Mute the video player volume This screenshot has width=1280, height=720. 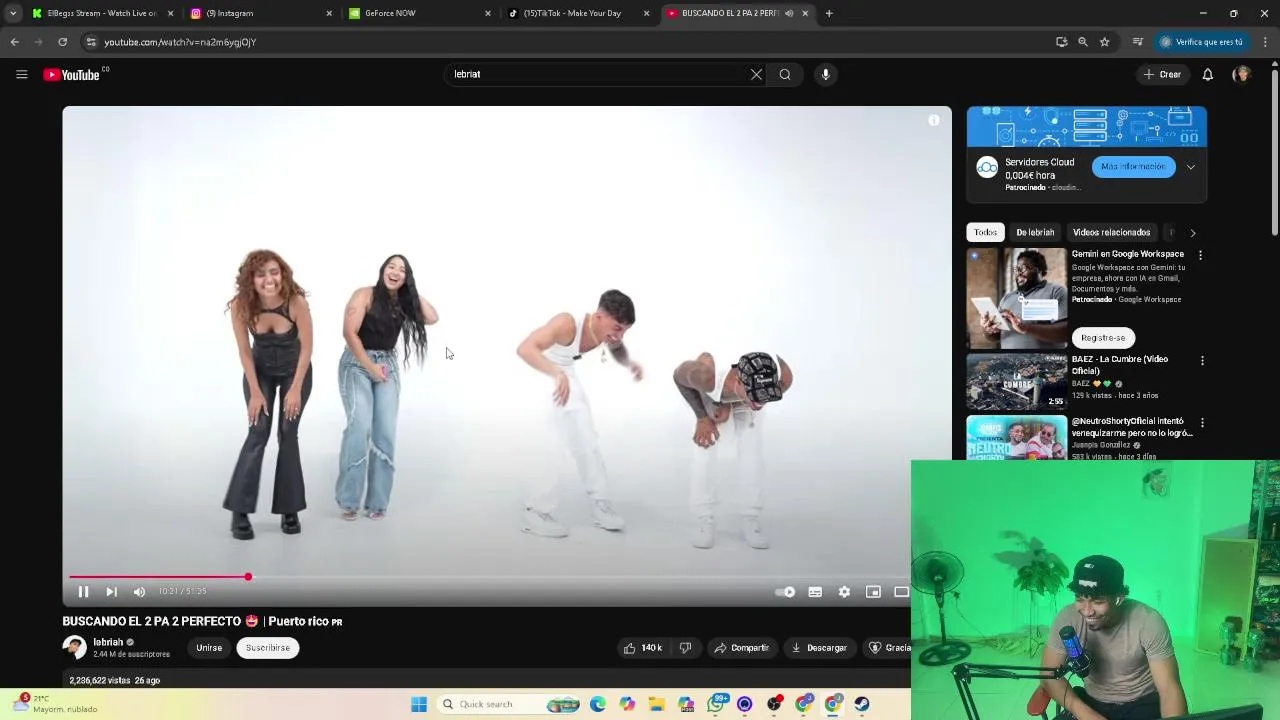[139, 592]
